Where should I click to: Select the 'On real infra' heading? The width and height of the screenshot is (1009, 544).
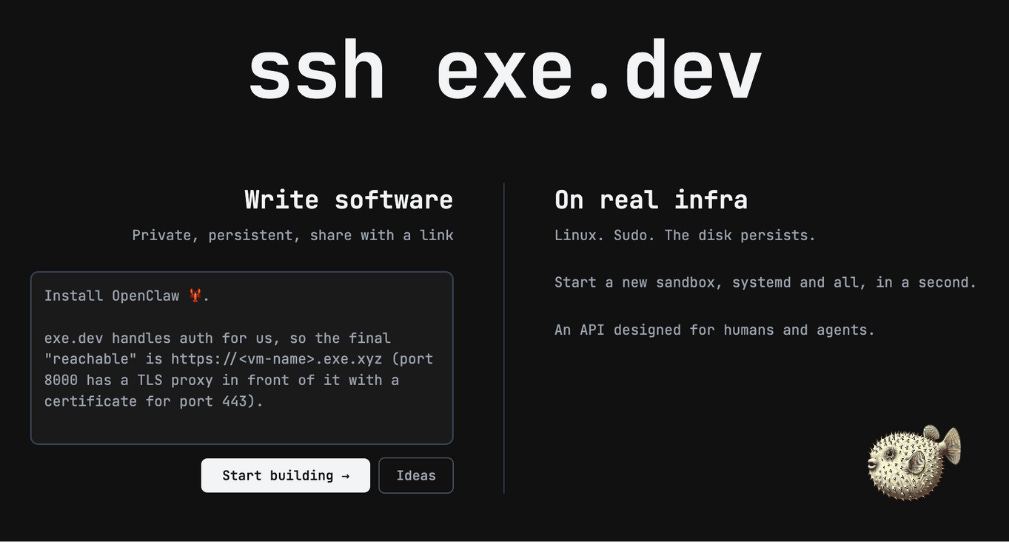651,200
